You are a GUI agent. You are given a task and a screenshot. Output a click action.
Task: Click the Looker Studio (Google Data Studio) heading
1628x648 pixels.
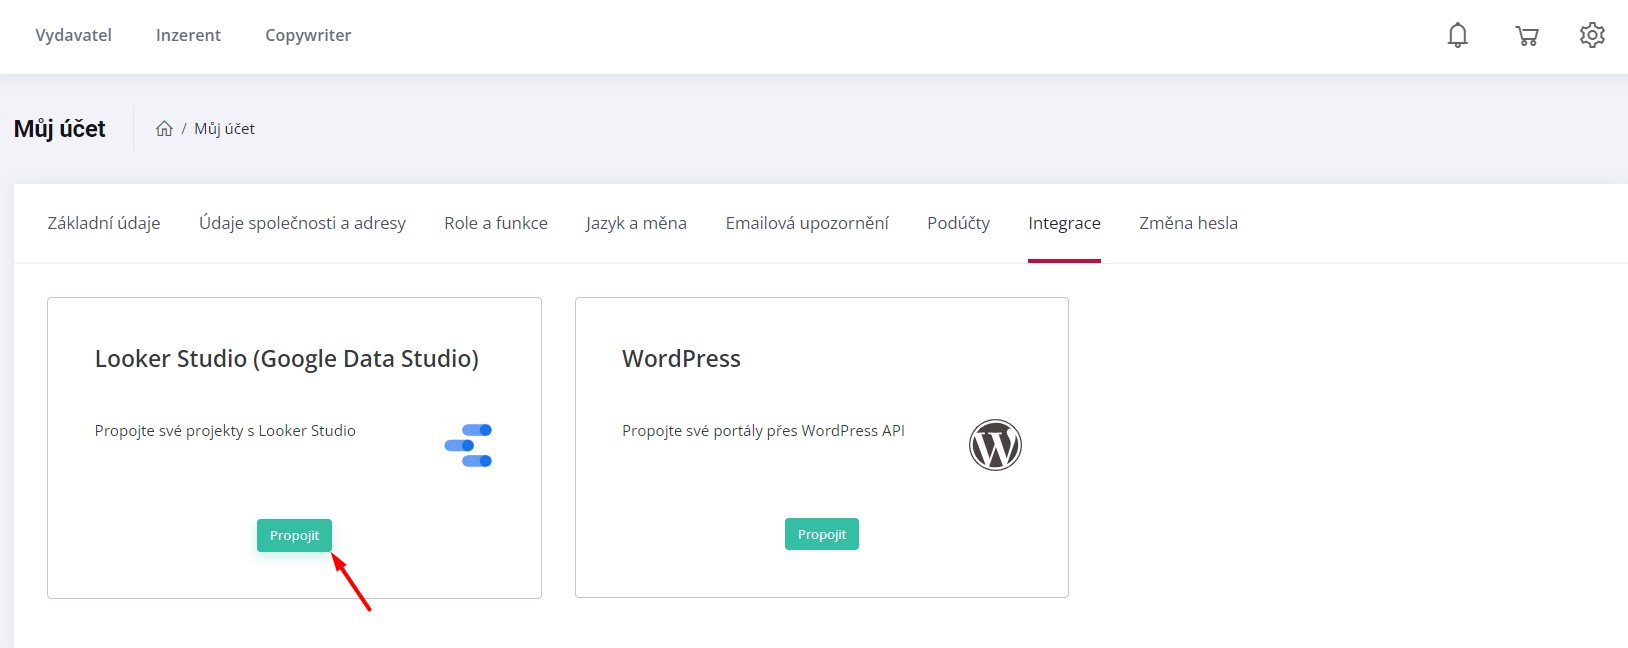tap(287, 358)
